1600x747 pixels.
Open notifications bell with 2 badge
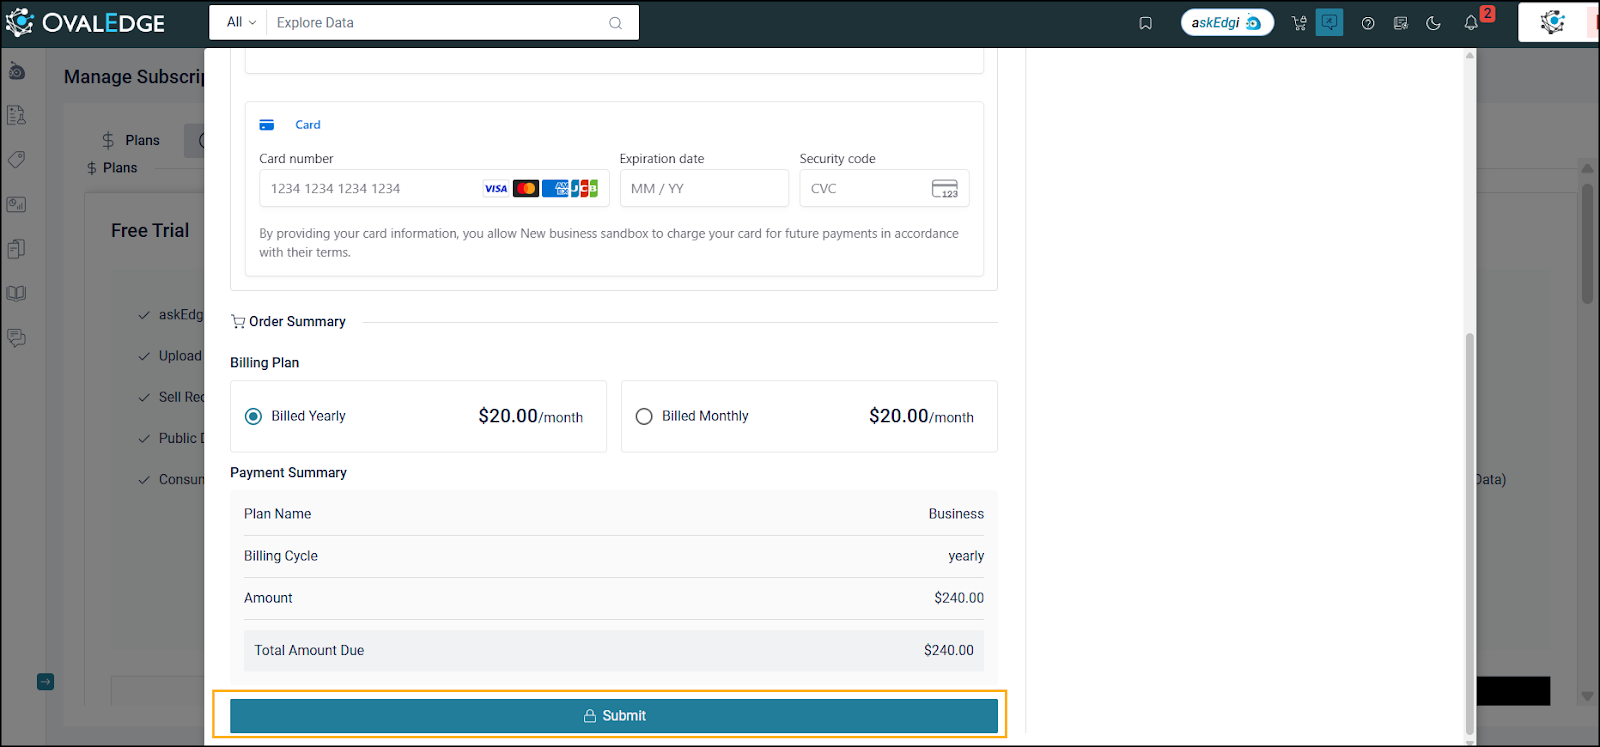tap(1471, 23)
